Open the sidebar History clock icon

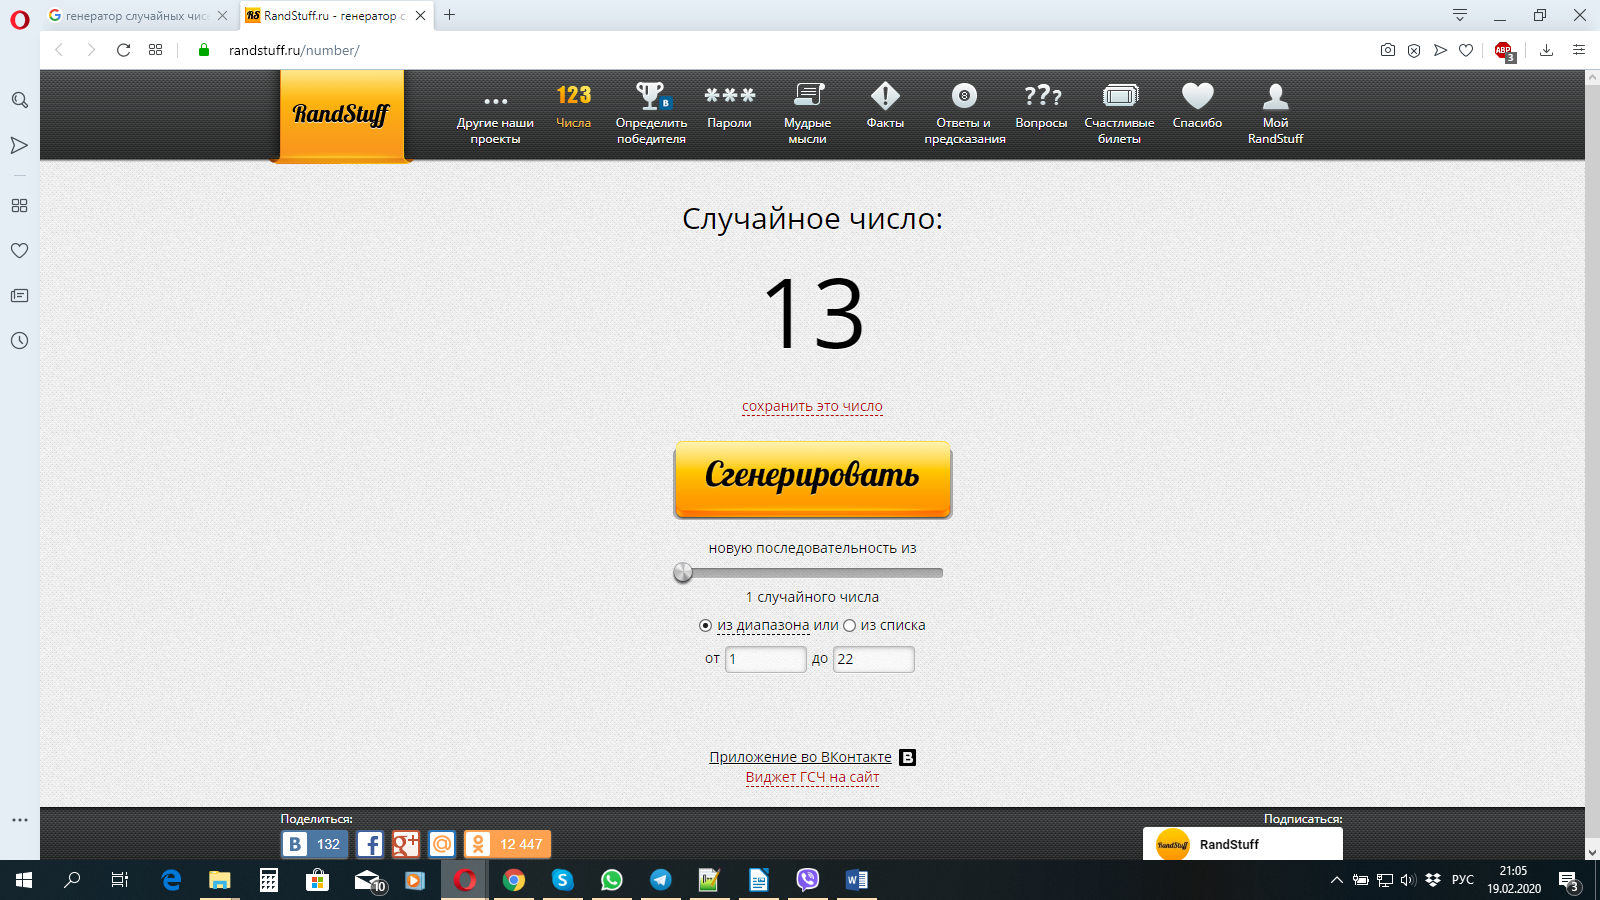19,341
